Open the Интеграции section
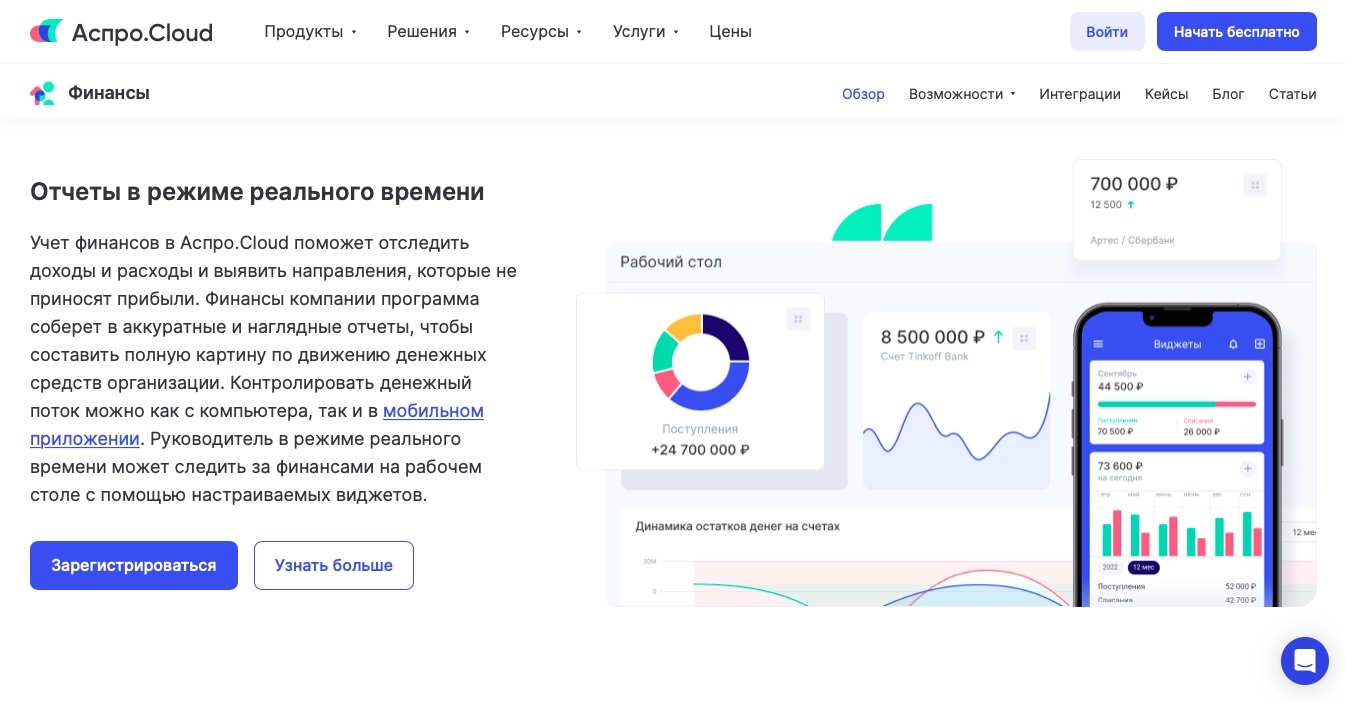Image resolution: width=1345 pixels, height=705 pixels. click(x=1080, y=94)
